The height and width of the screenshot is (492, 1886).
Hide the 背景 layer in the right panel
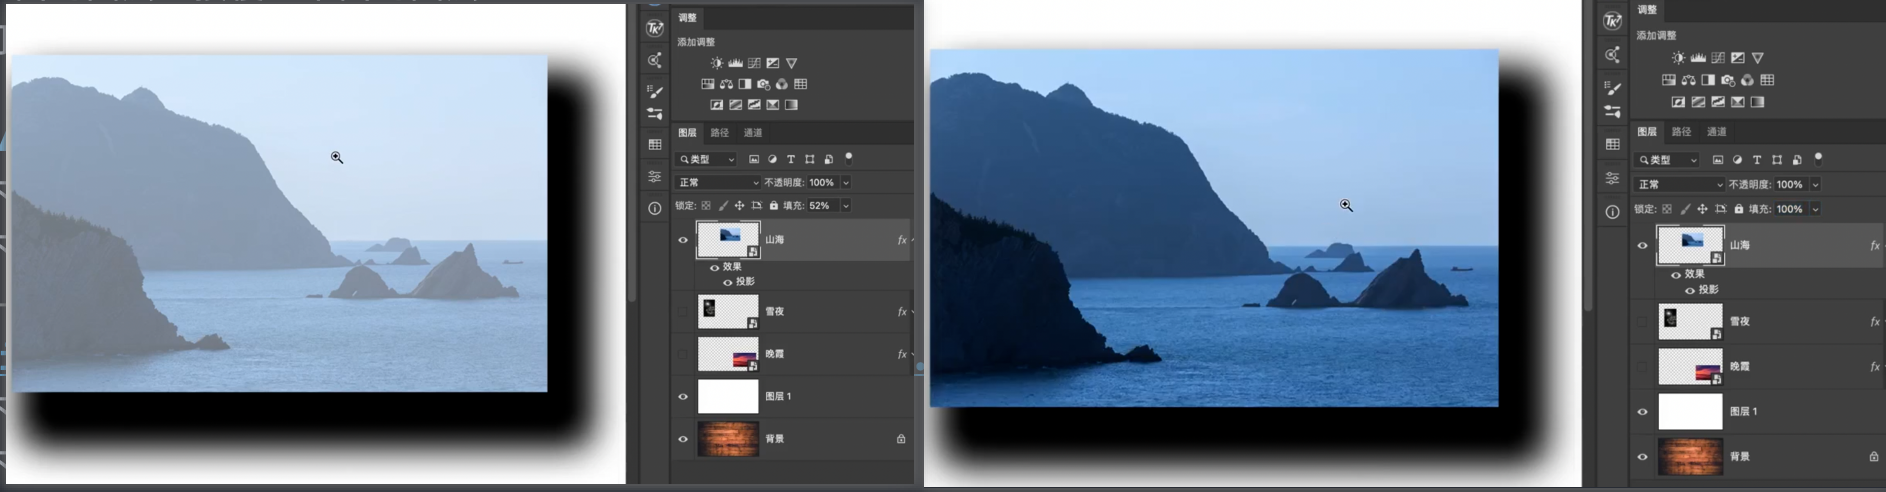(1642, 457)
